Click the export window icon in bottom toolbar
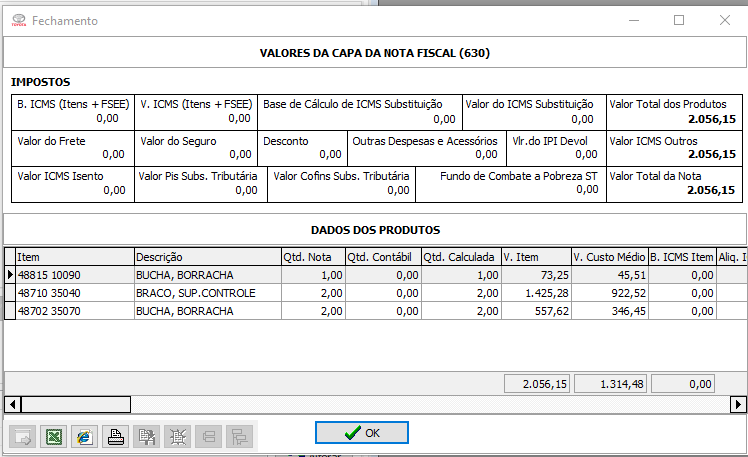Viewport: 748px width, 457px height. pos(22,436)
